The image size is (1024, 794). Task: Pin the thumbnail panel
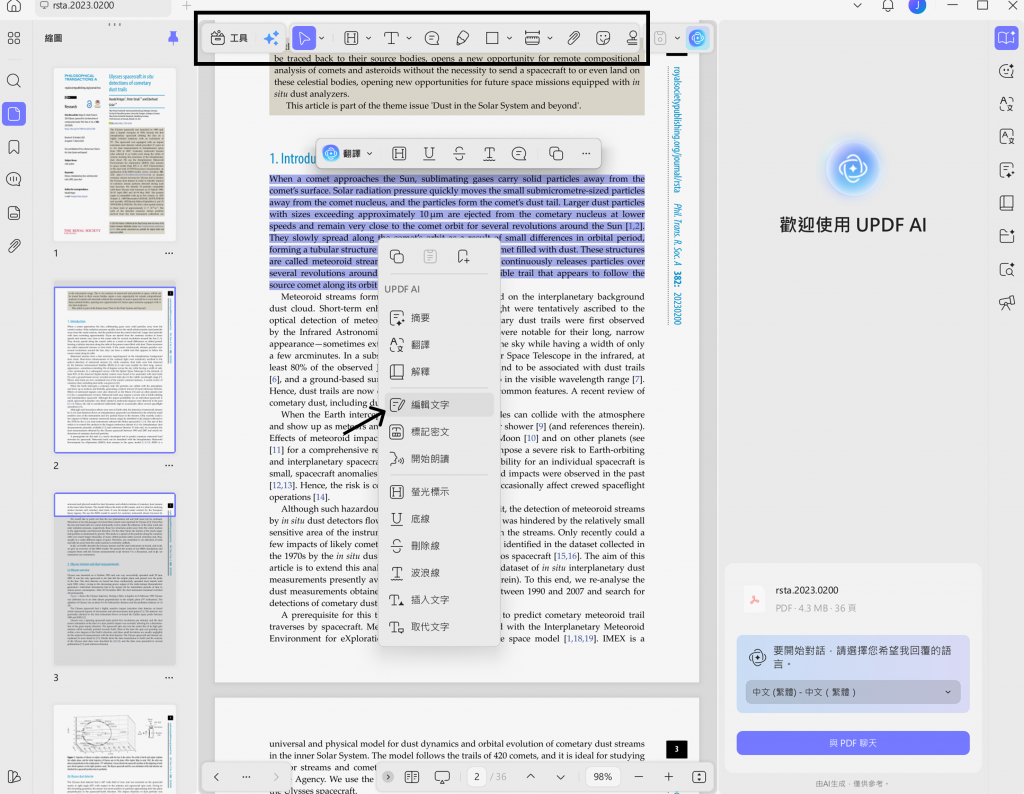[x=173, y=38]
